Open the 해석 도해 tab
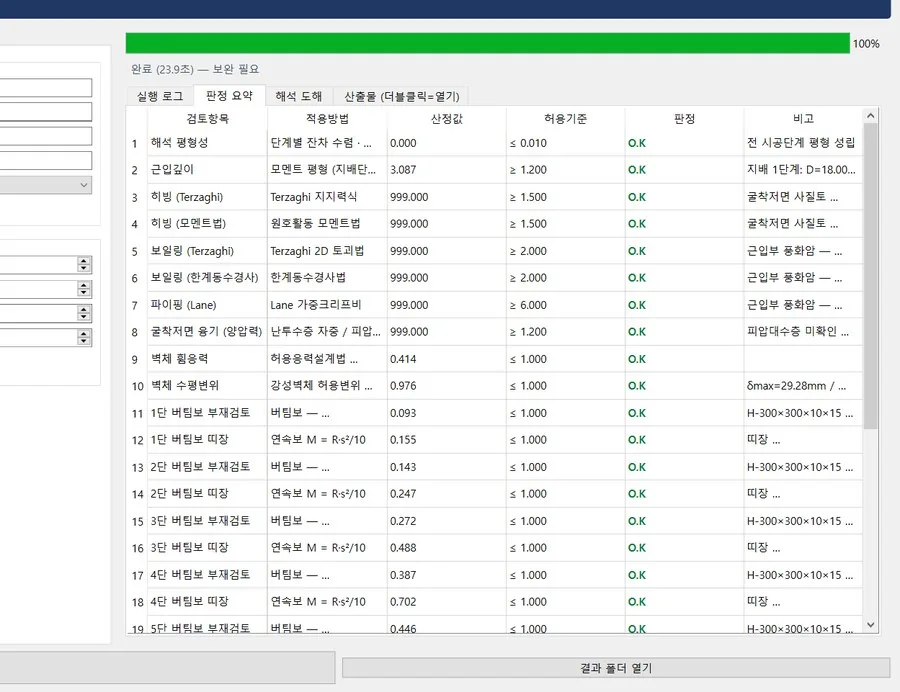 click(298, 96)
